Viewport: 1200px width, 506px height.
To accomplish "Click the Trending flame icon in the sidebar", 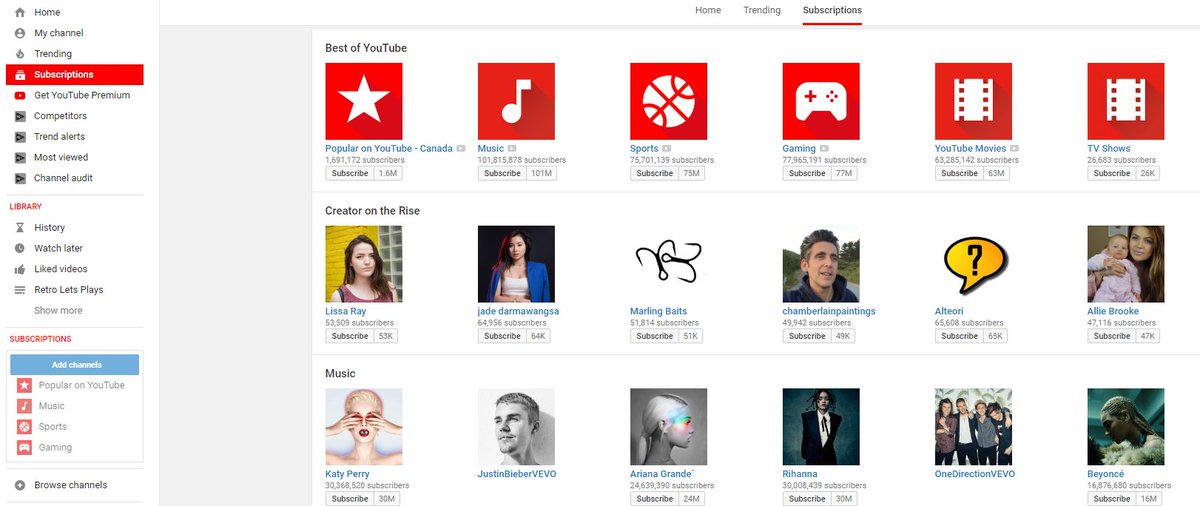I will click(x=20, y=54).
